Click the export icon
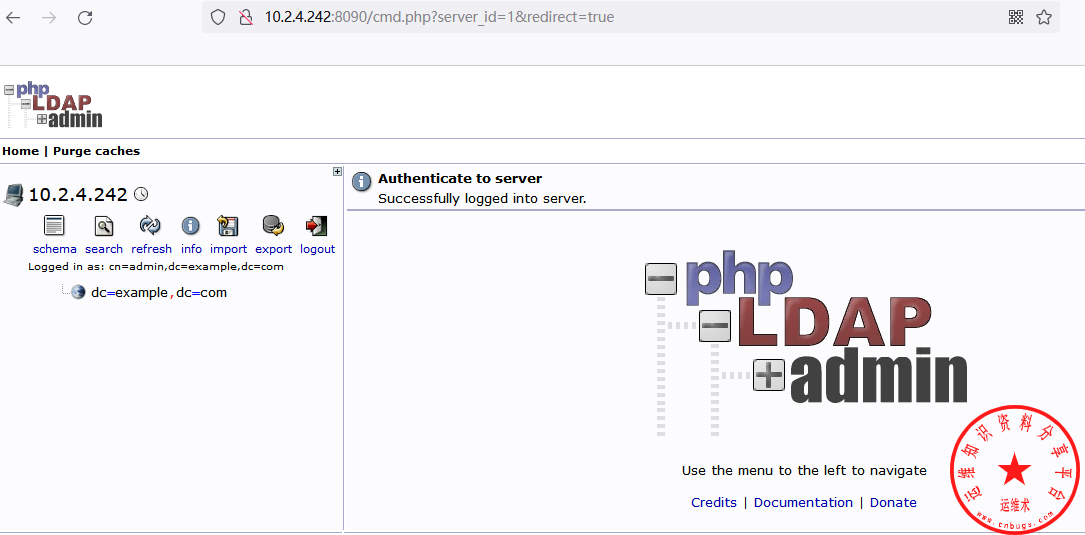The width and height of the screenshot is (1085, 535). 272,226
